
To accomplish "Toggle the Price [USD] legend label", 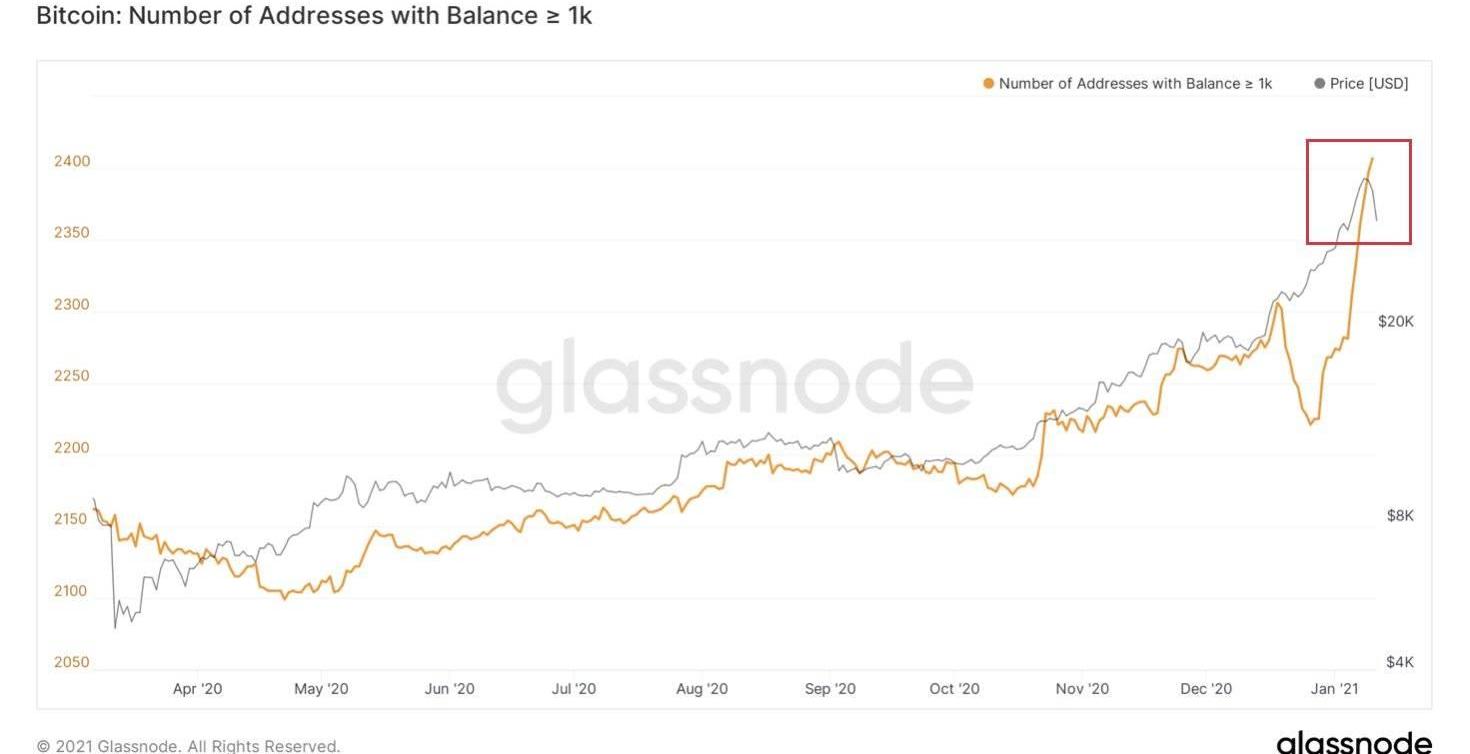I will [x=1368, y=84].
